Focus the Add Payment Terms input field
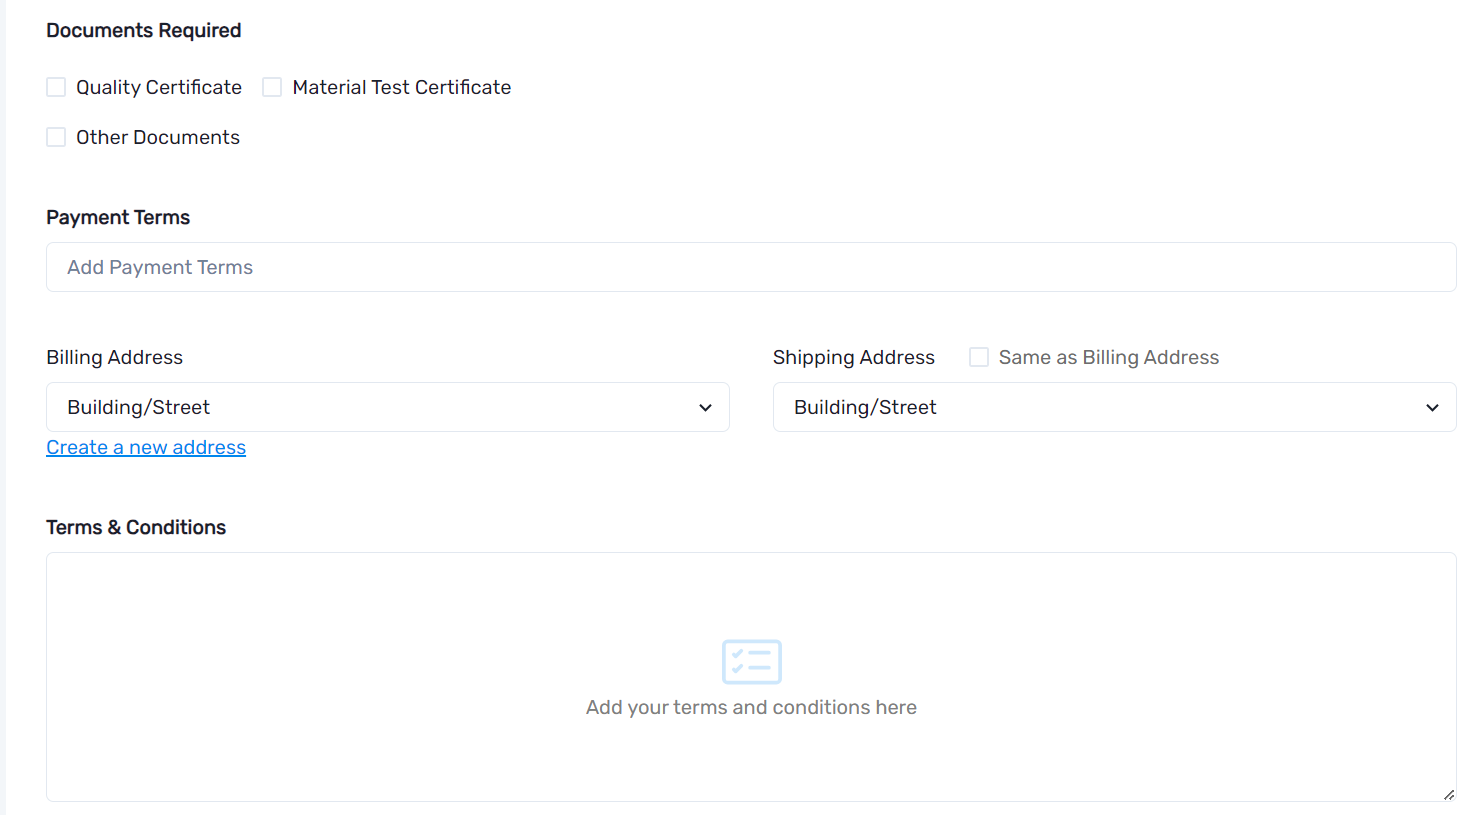 pos(750,268)
